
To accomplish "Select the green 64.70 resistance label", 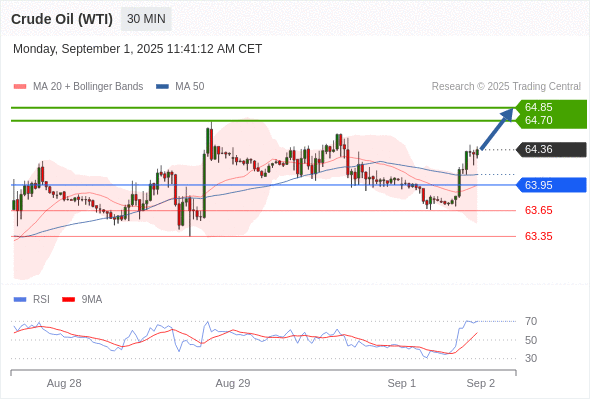I will coord(538,120).
